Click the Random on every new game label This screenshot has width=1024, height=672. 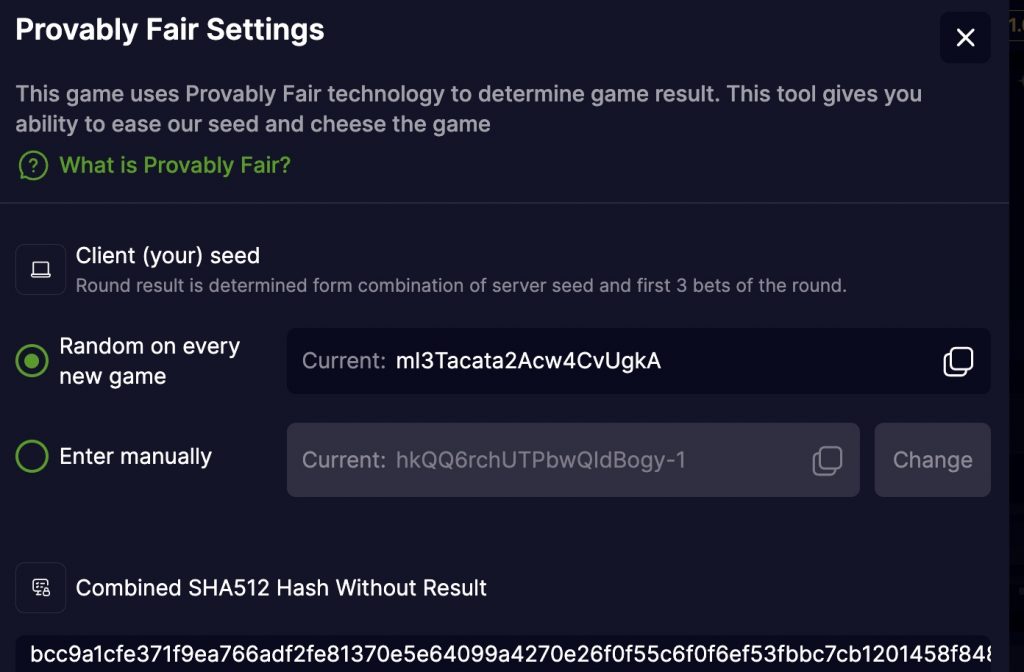click(150, 361)
